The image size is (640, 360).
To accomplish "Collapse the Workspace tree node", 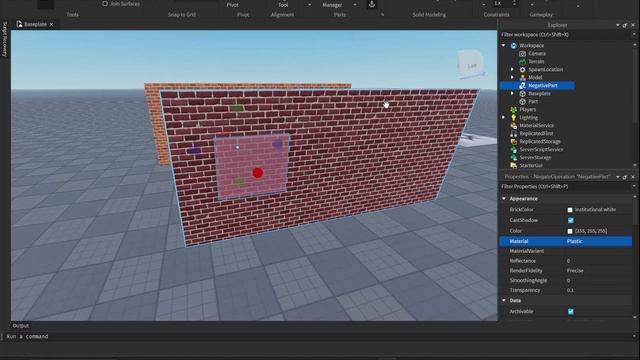I will coord(504,46).
